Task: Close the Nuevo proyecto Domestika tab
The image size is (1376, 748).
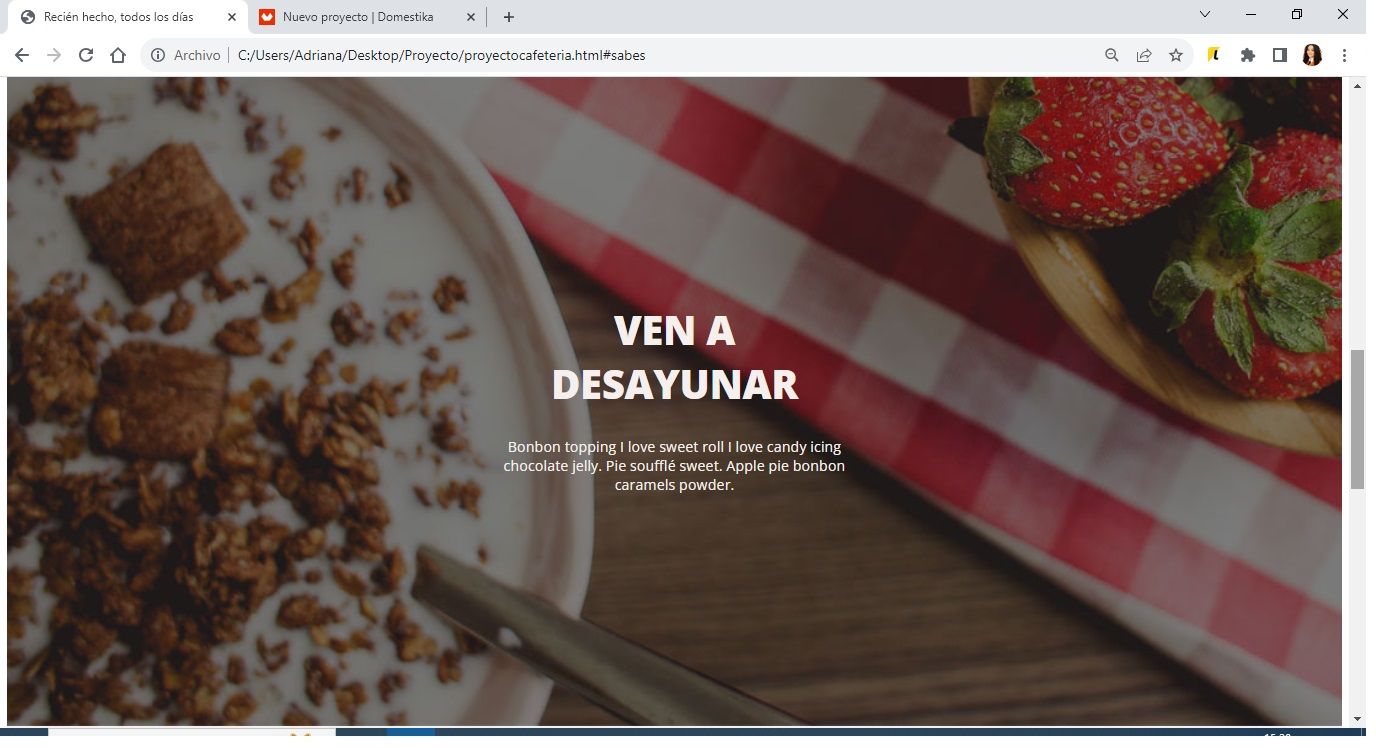Action: coord(471,17)
